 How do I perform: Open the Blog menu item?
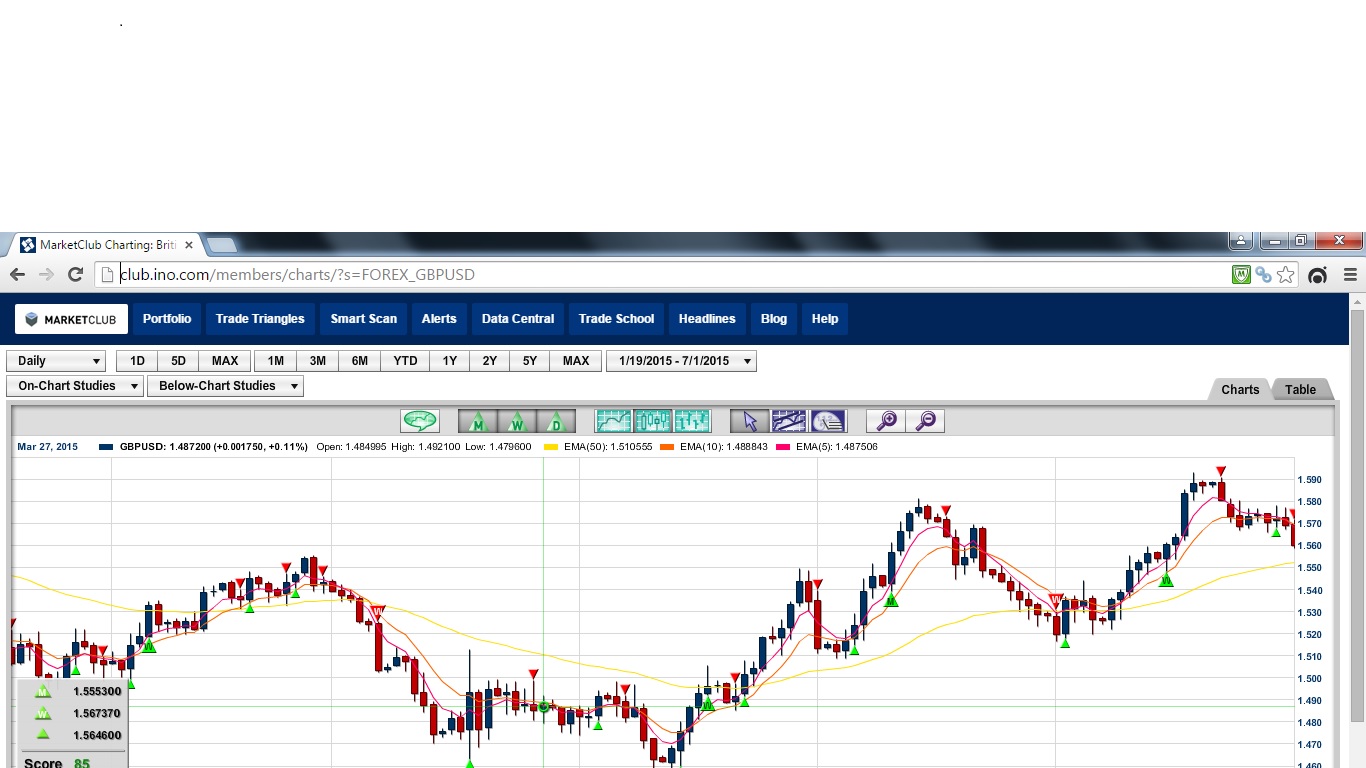click(x=774, y=319)
